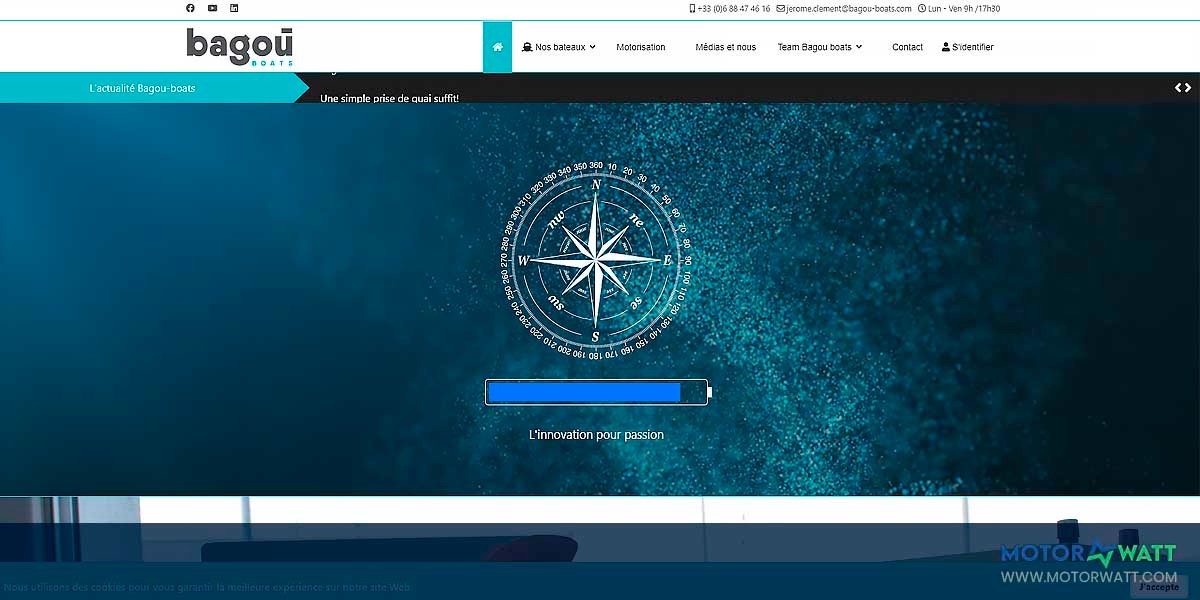Open the Médias et nous page
The width and height of the screenshot is (1200, 600).
click(726, 47)
